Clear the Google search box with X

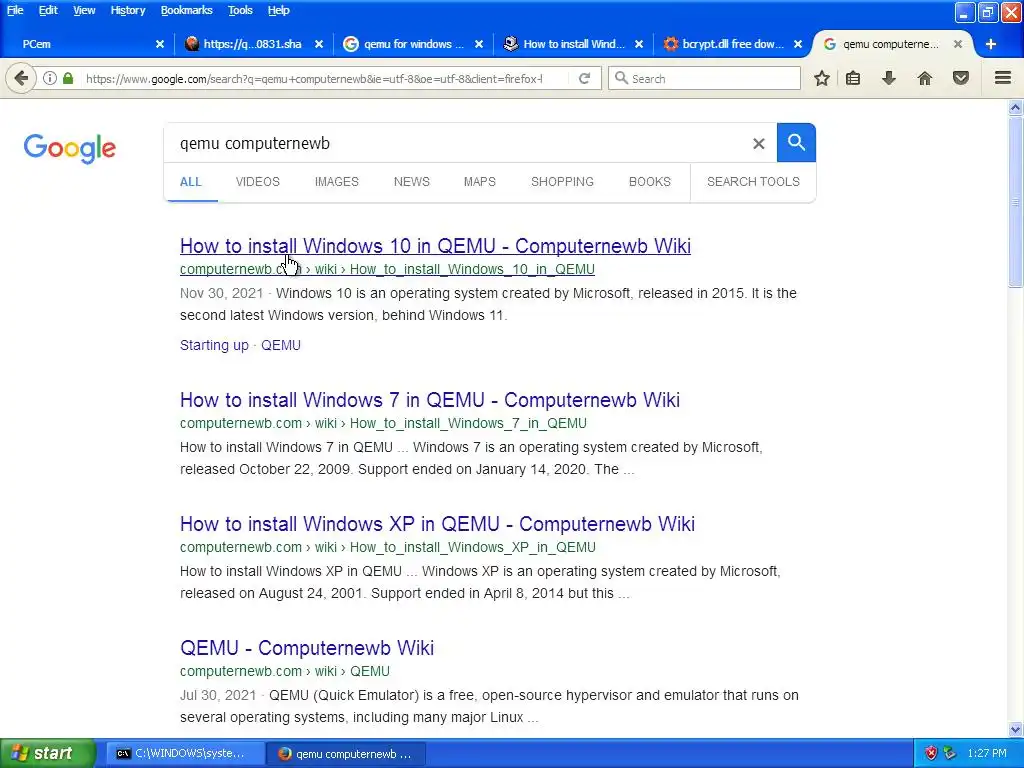pos(758,144)
